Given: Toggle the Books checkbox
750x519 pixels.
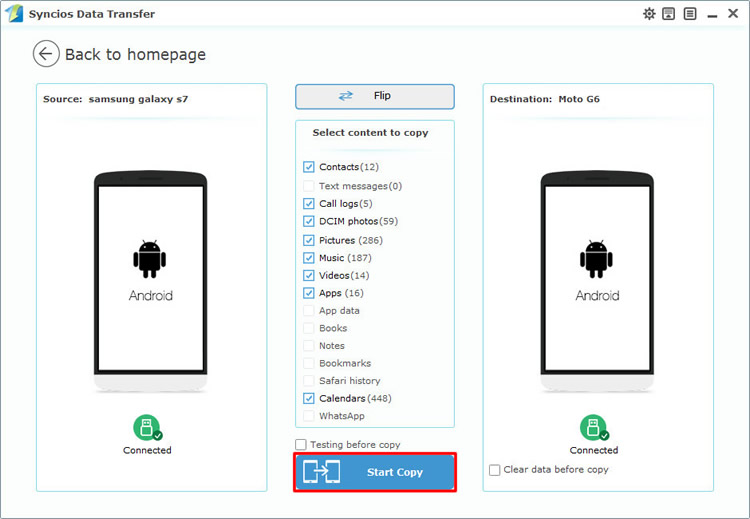Looking at the screenshot, I should [309, 328].
